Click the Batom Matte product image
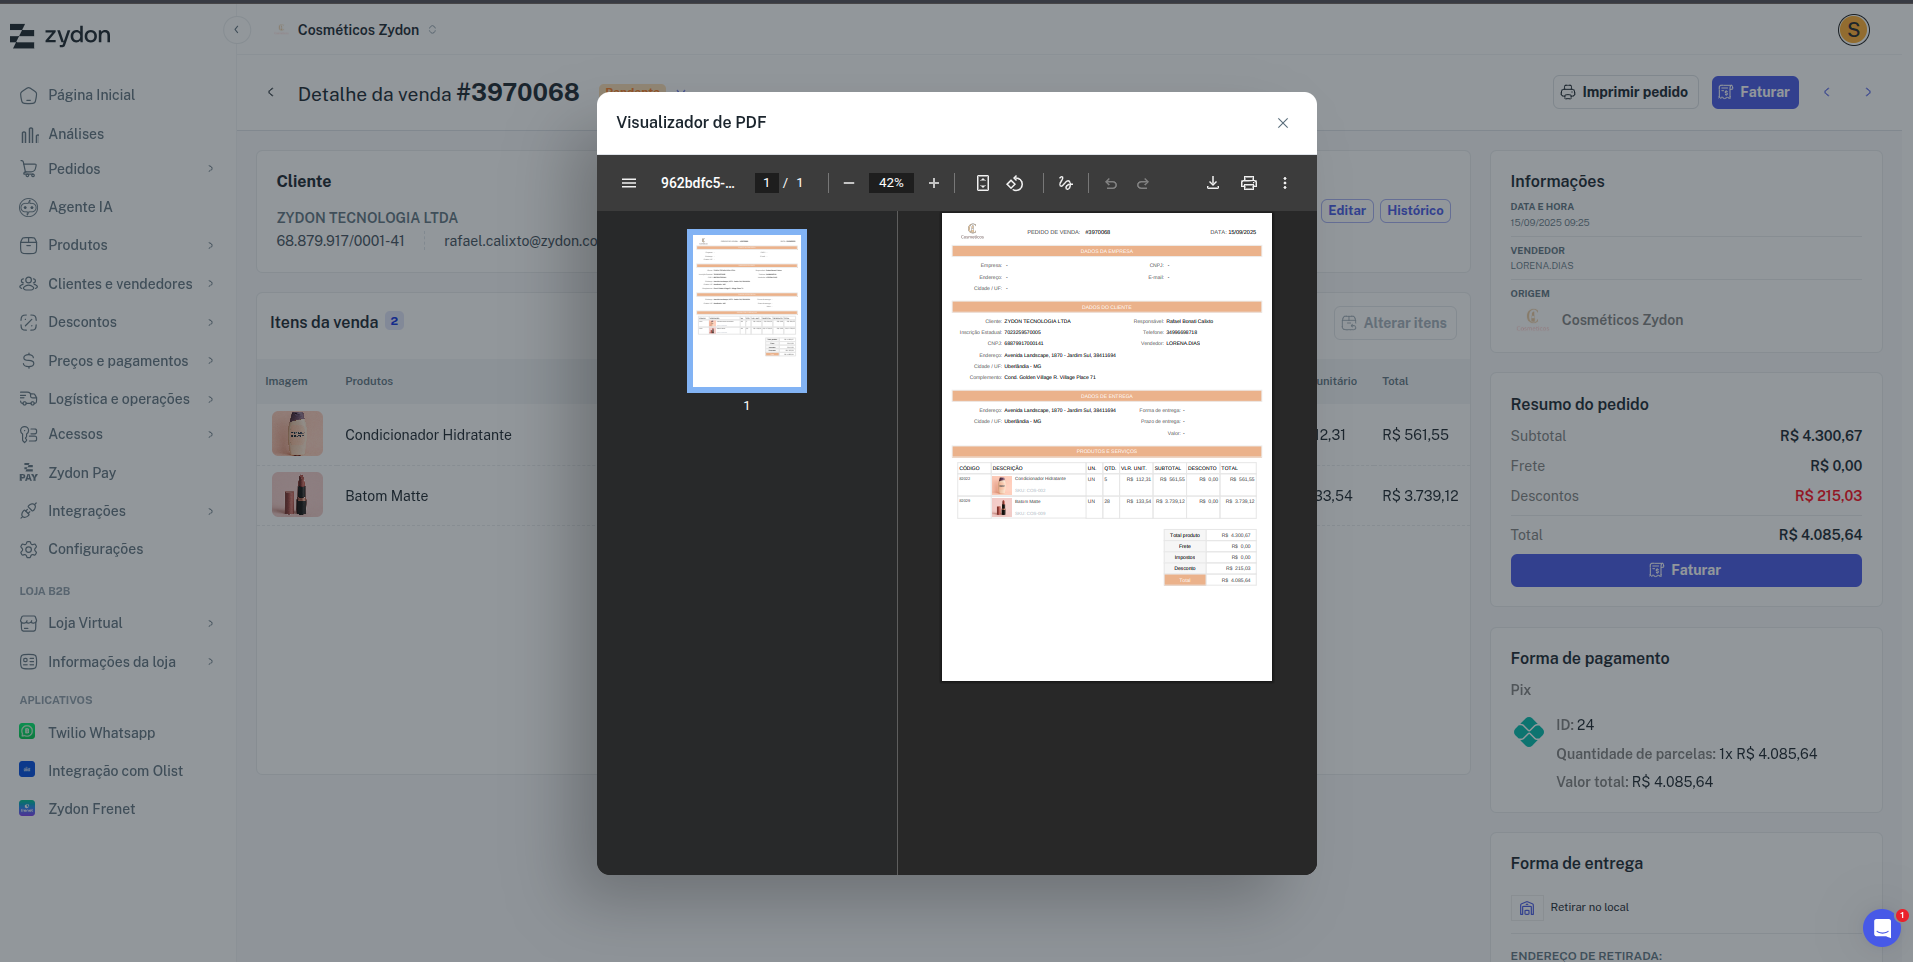 297,495
